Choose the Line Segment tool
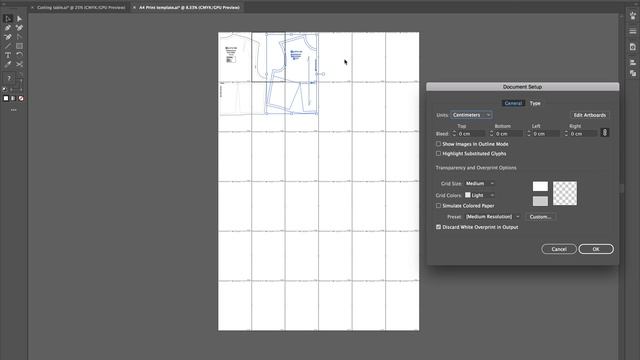The width and height of the screenshot is (640, 360). (8, 46)
